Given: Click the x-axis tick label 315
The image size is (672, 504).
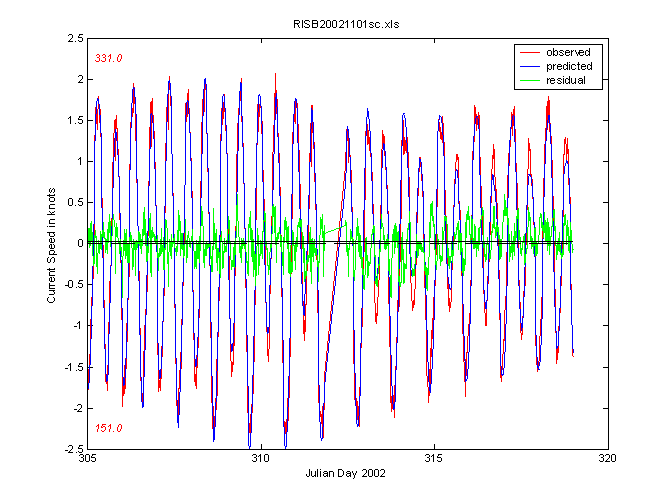Looking at the screenshot, I should pyautogui.click(x=434, y=458).
